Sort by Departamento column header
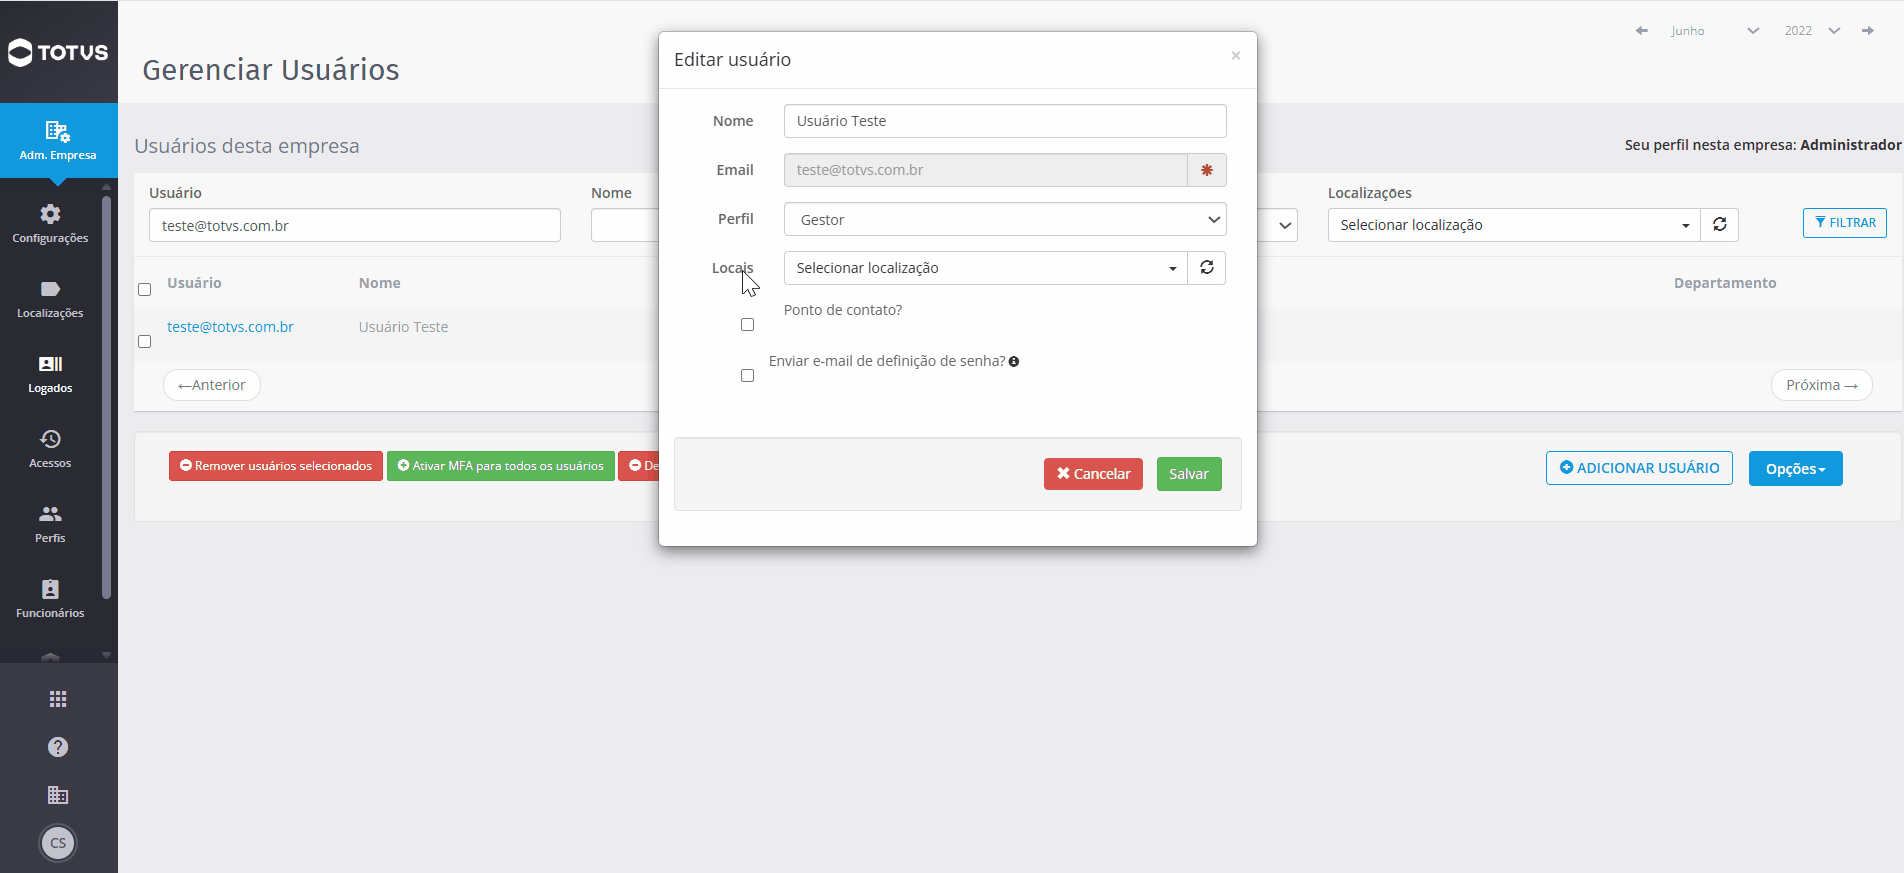The width and height of the screenshot is (1904, 873). click(x=1725, y=283)
